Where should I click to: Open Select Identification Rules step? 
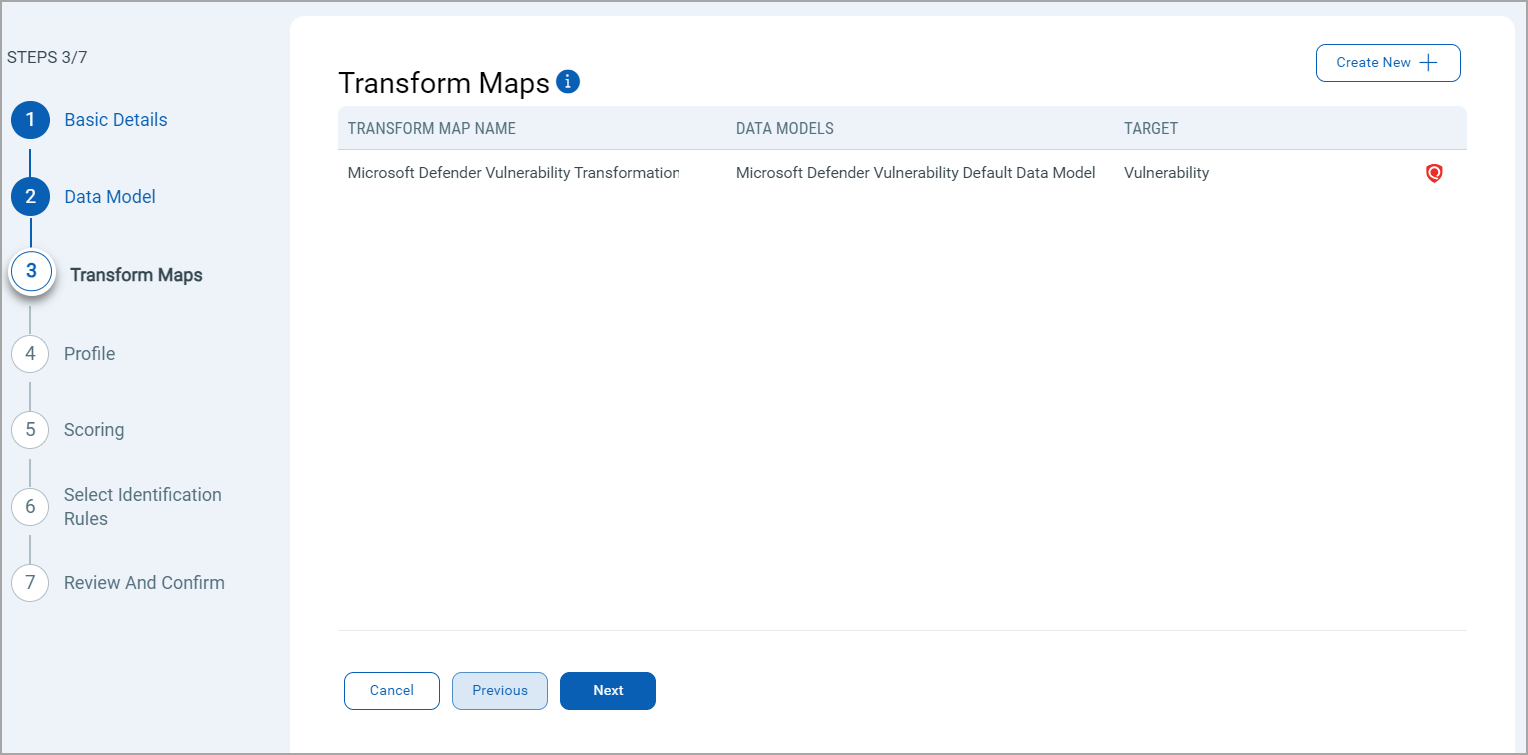pos(143,506)
